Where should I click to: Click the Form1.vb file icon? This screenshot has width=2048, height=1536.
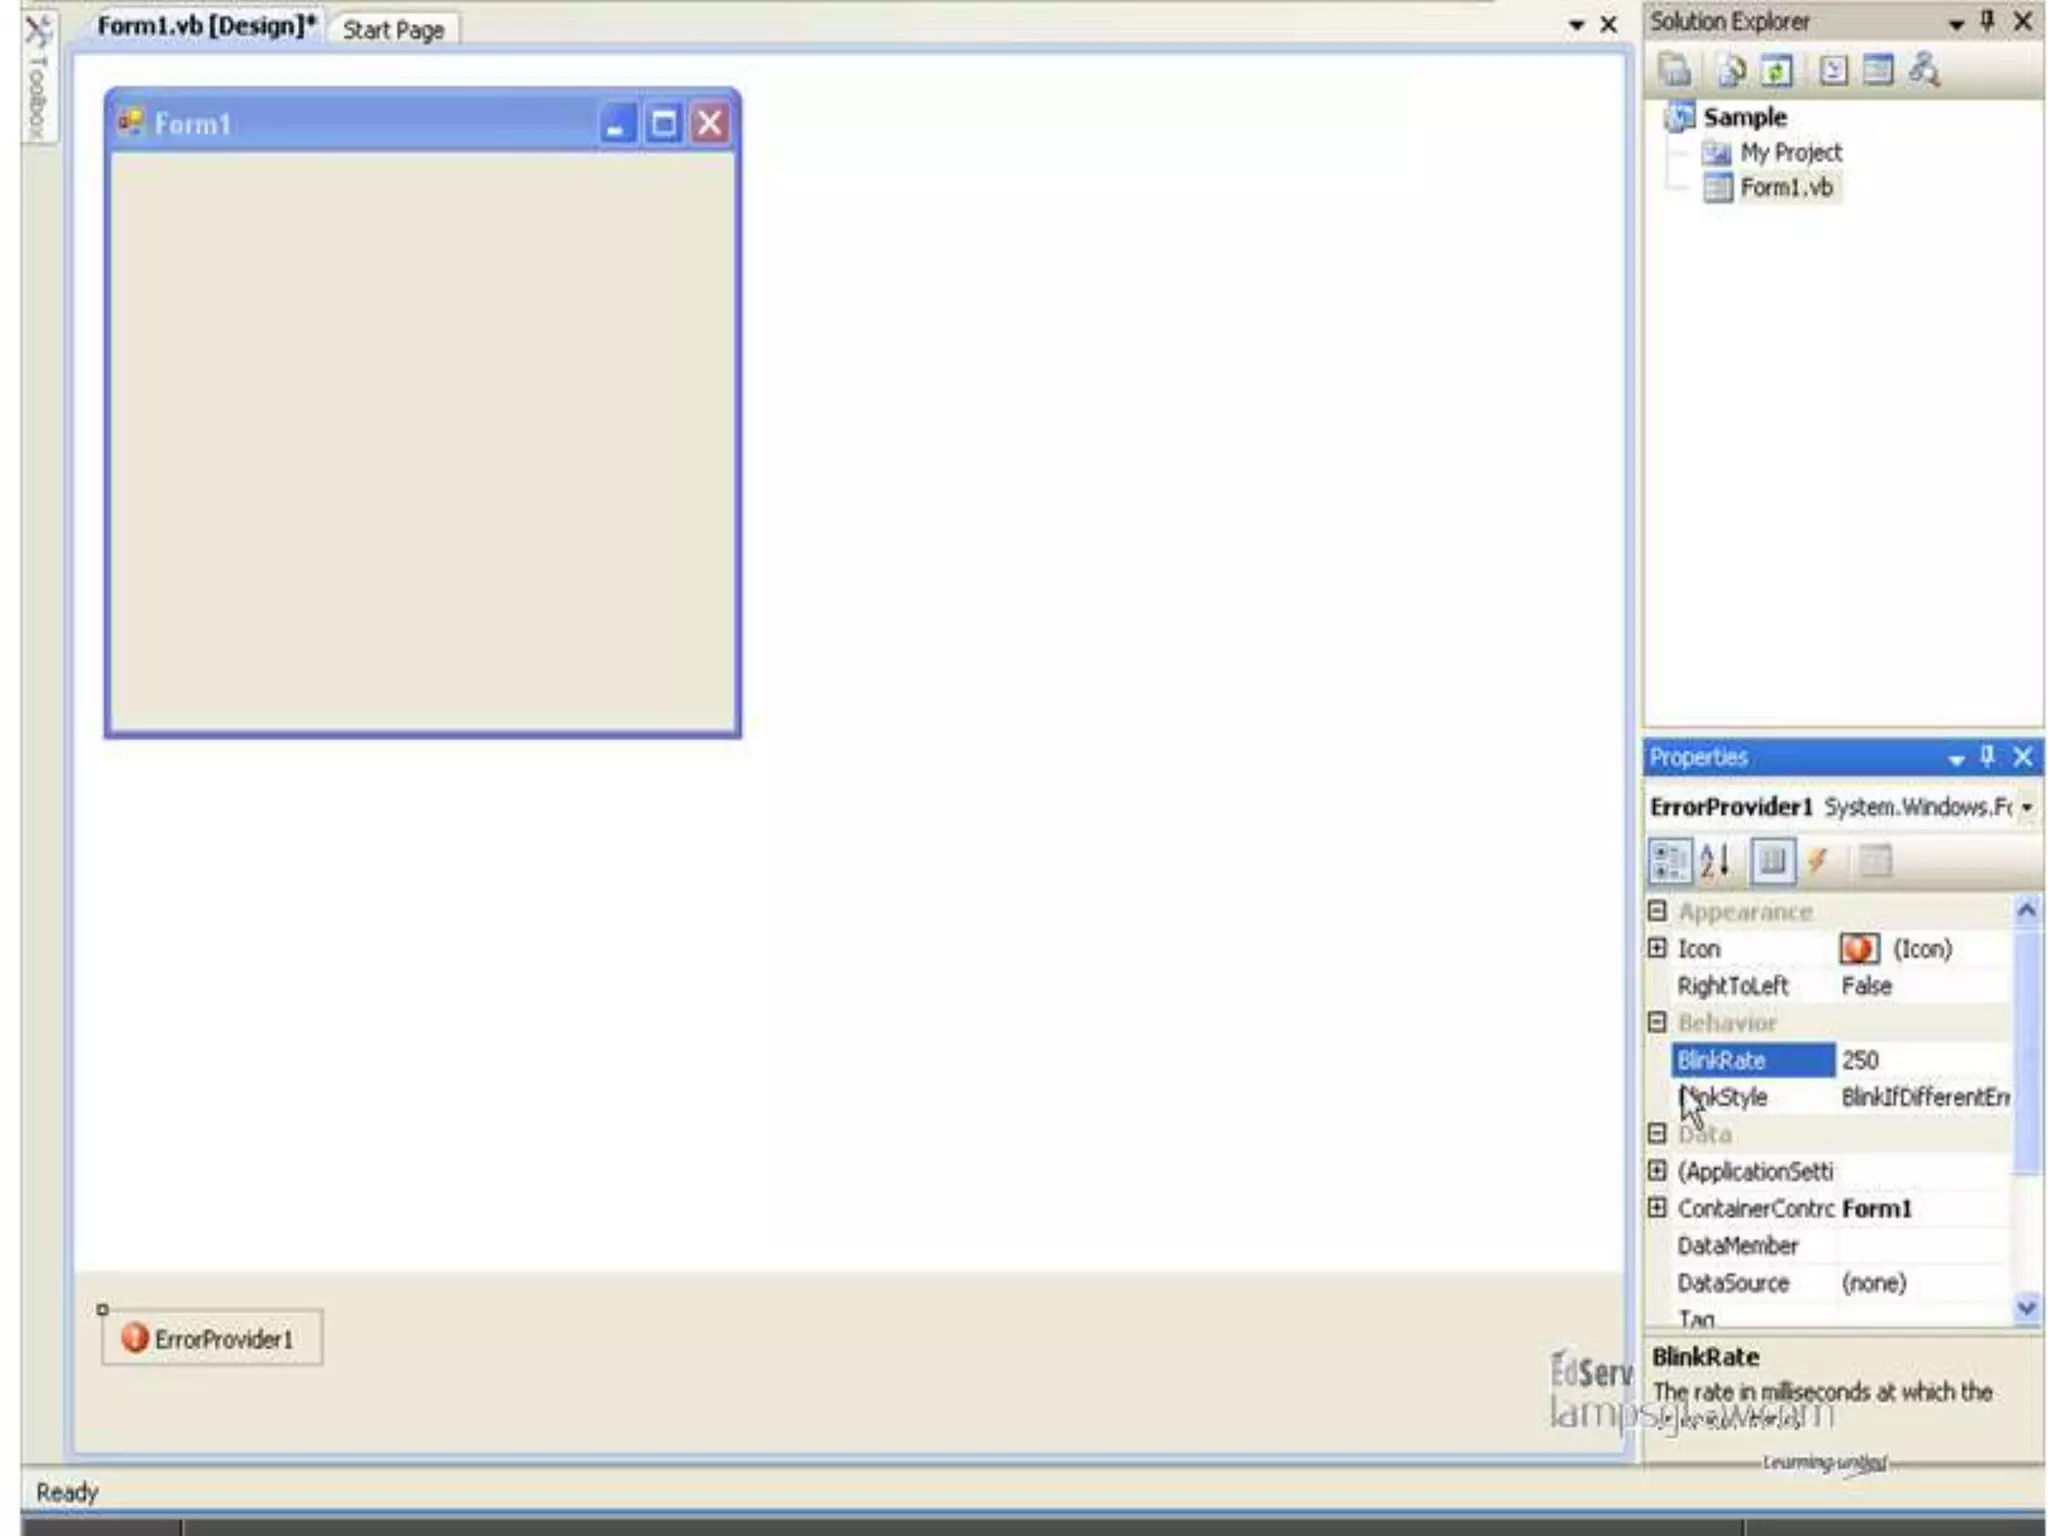[1717, 188]
